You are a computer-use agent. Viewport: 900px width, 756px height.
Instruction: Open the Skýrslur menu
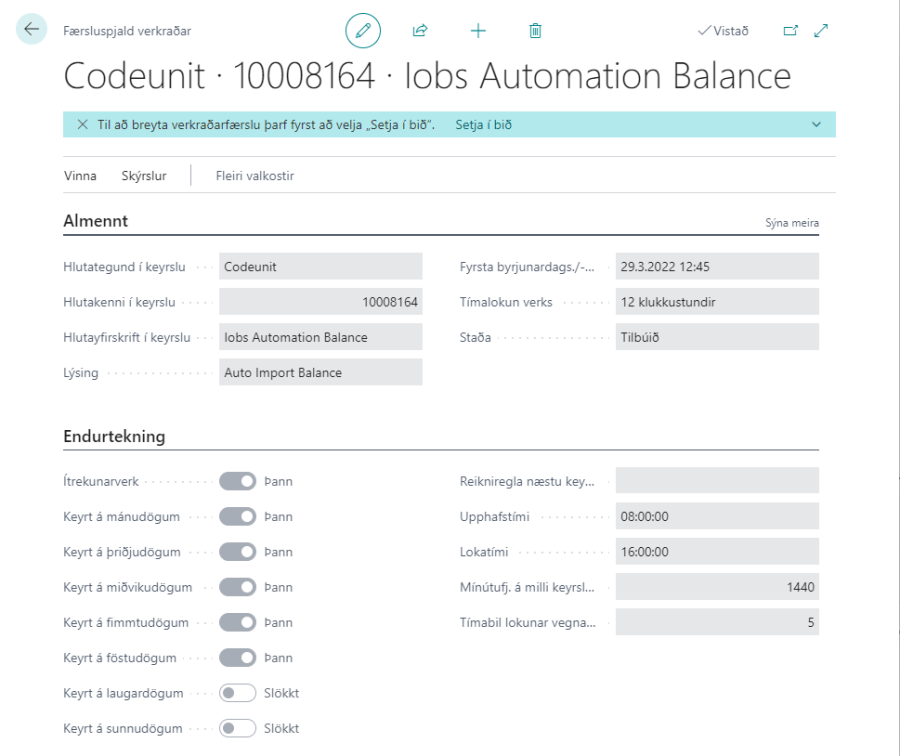pyautogui.click(x=143, y=176)
